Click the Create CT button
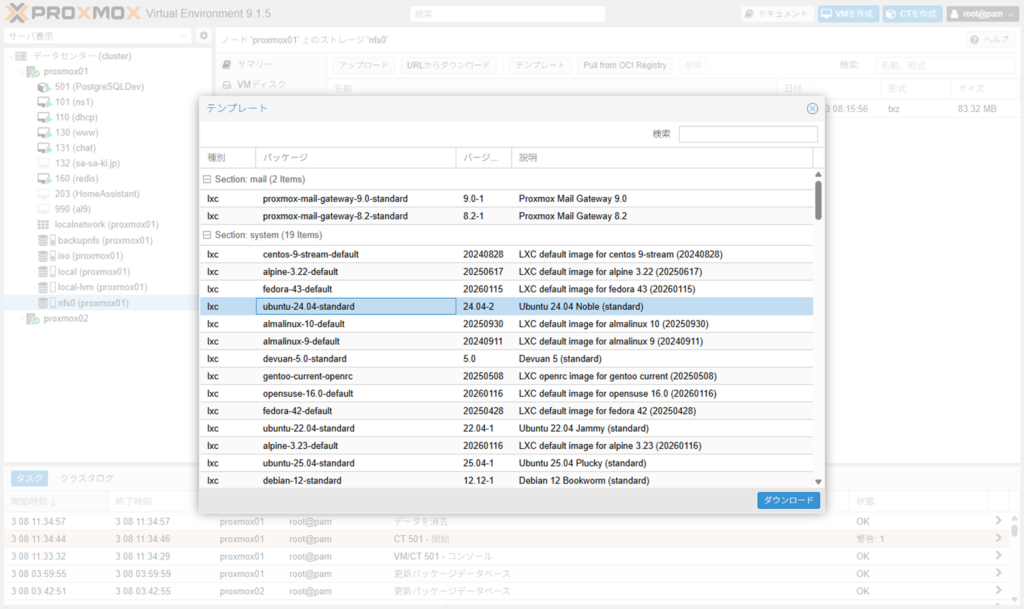The image size is (1024, 609). tap(911, 14)
